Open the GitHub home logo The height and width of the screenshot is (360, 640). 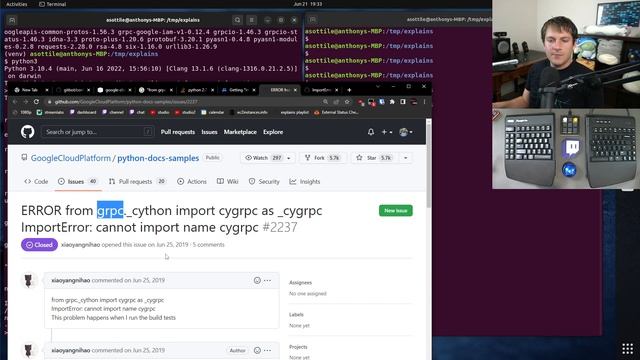27,132
